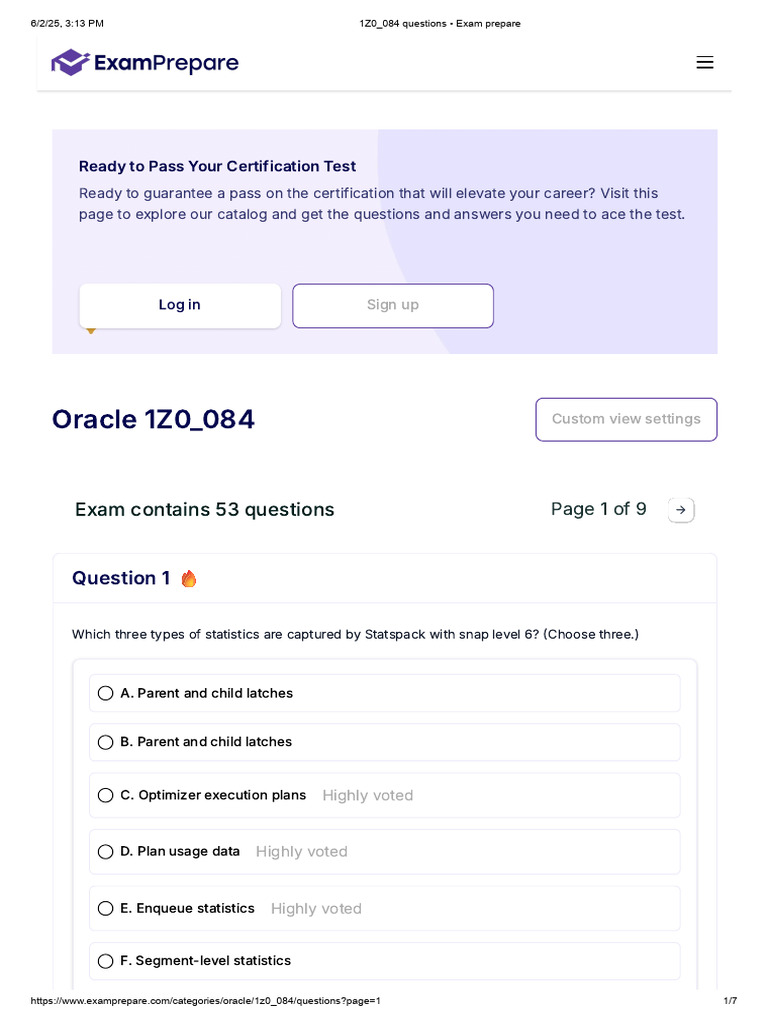Select first option A Parent and child latches
Viewport: 768px width, 1024px height.
106,693
